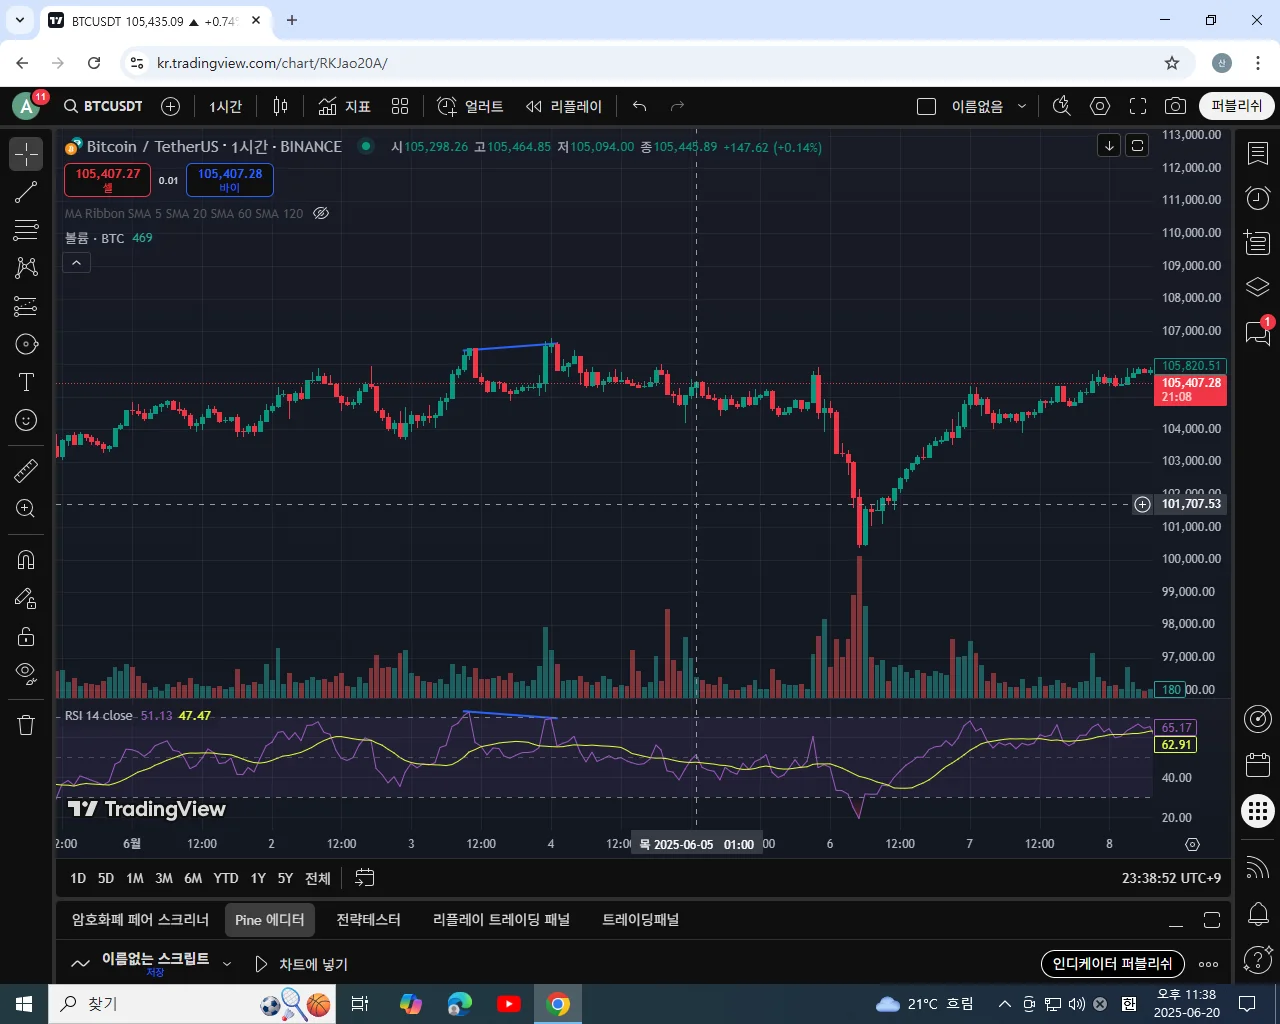
Task: Add symbol to compare with plus icon
Action: tap(171, 106)
